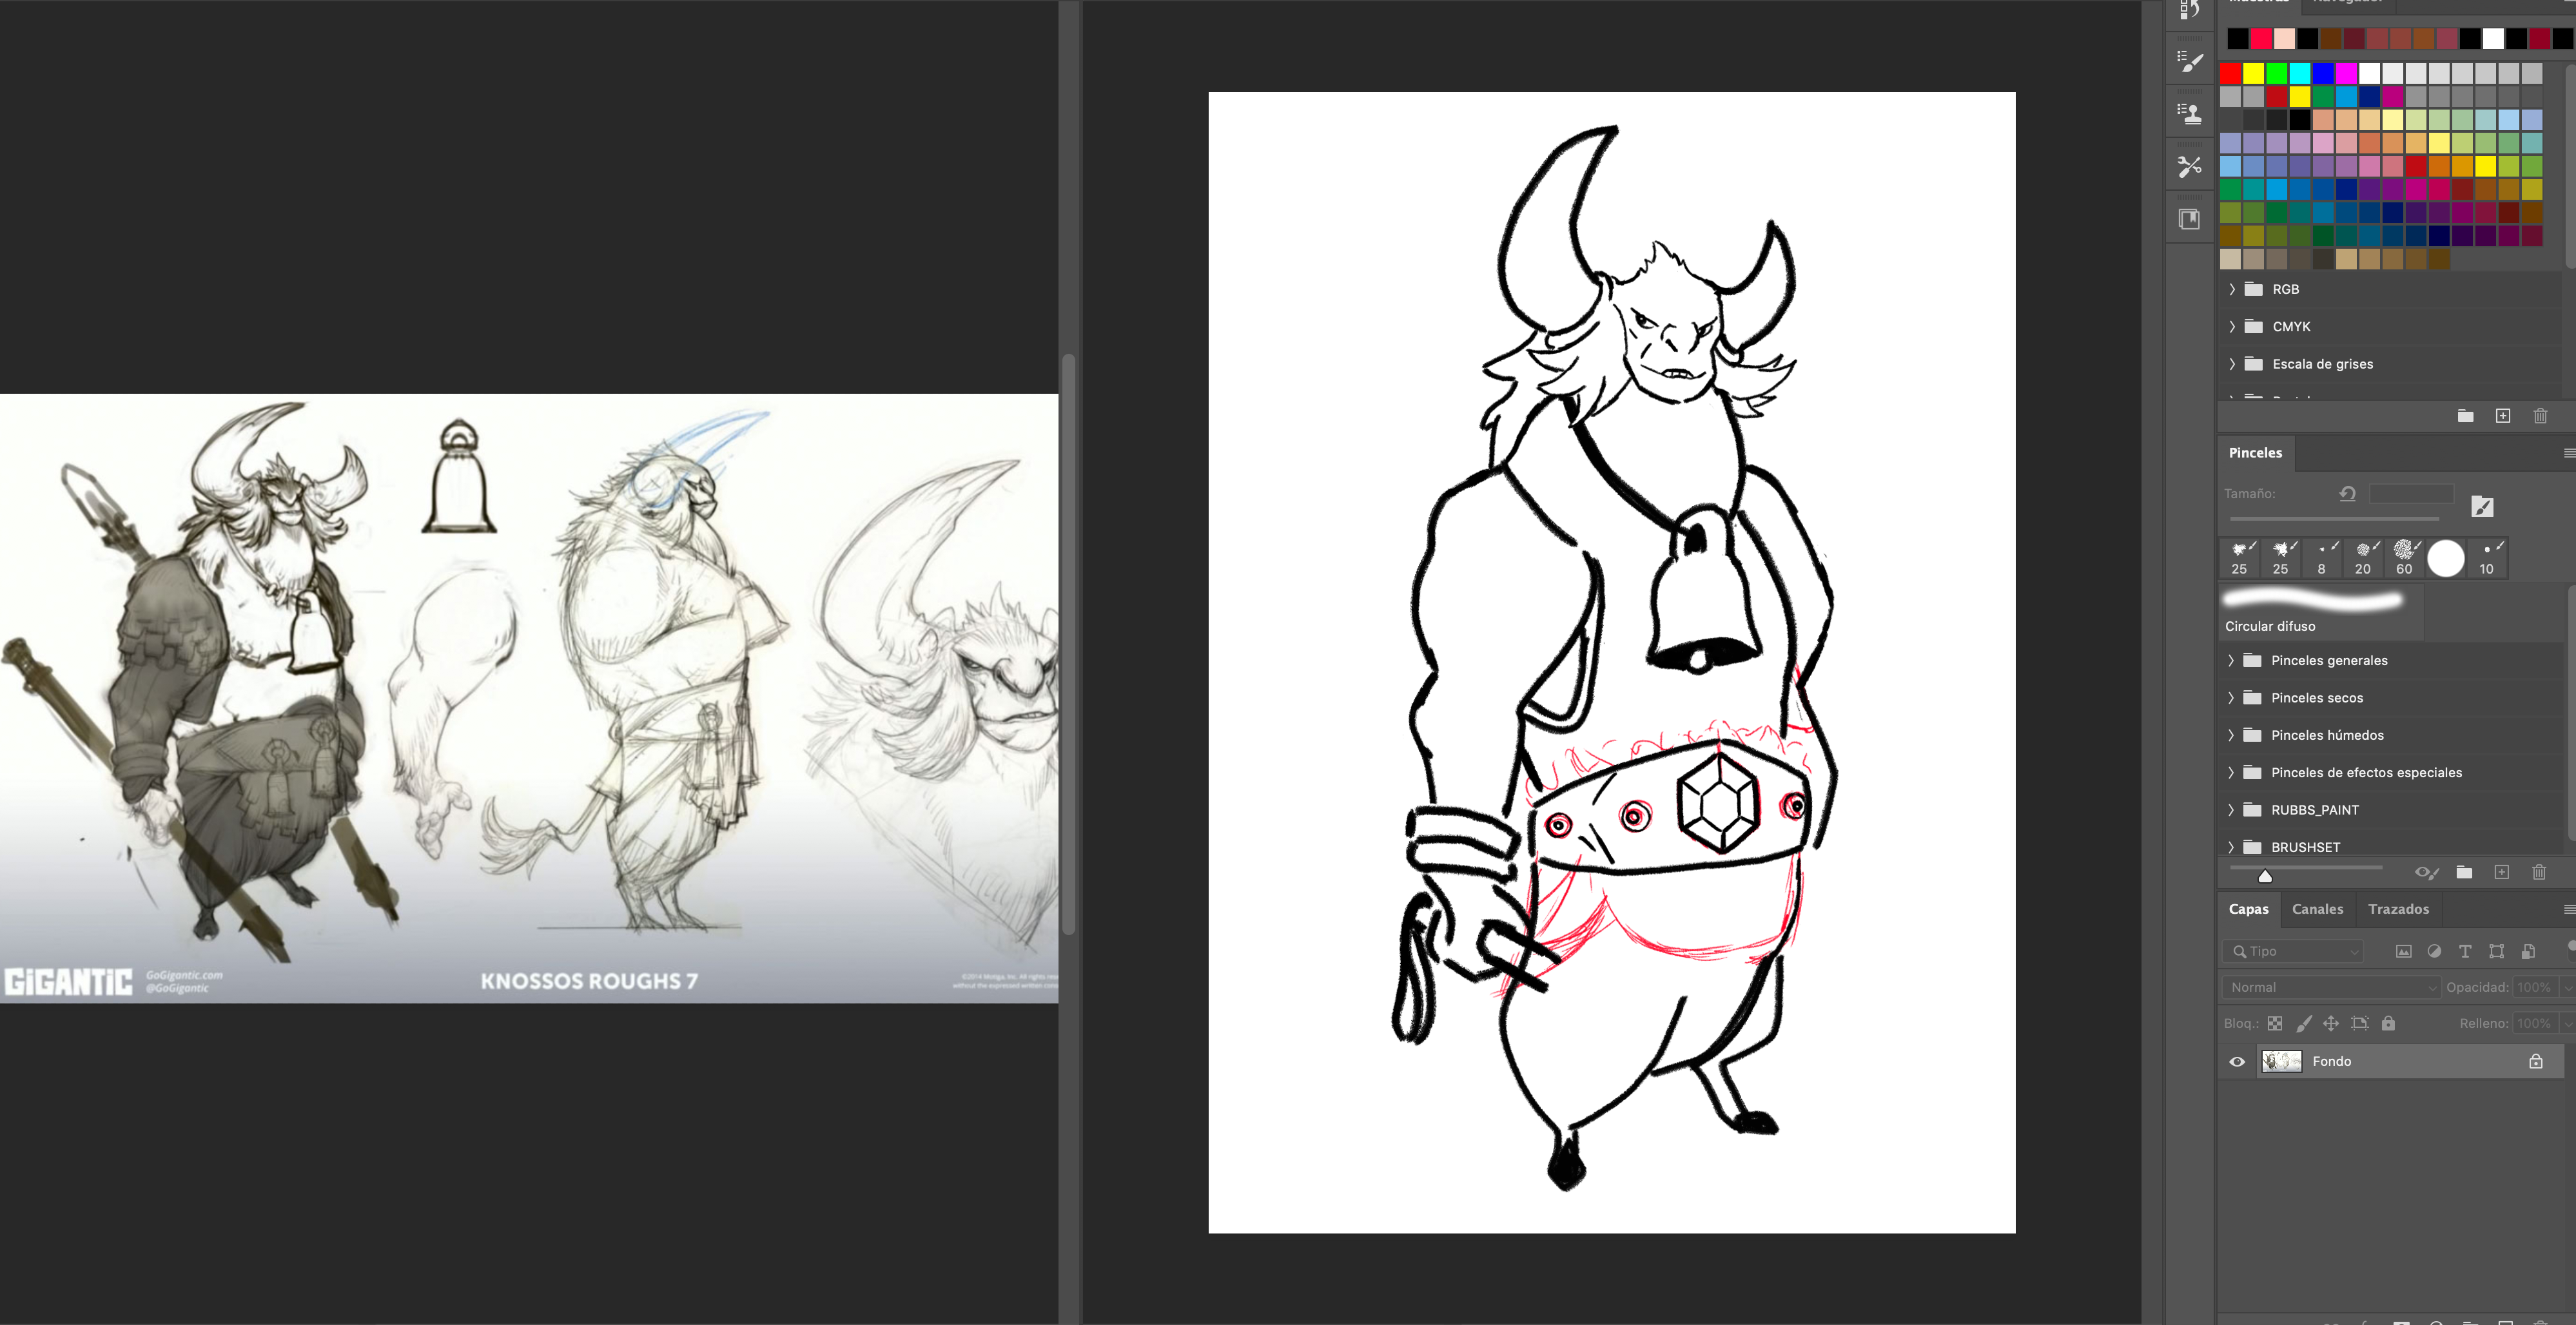Toggle artboard auto-nesting lock icon
This screenshot has height=1325, width=2576.
click(2360, 1024)
